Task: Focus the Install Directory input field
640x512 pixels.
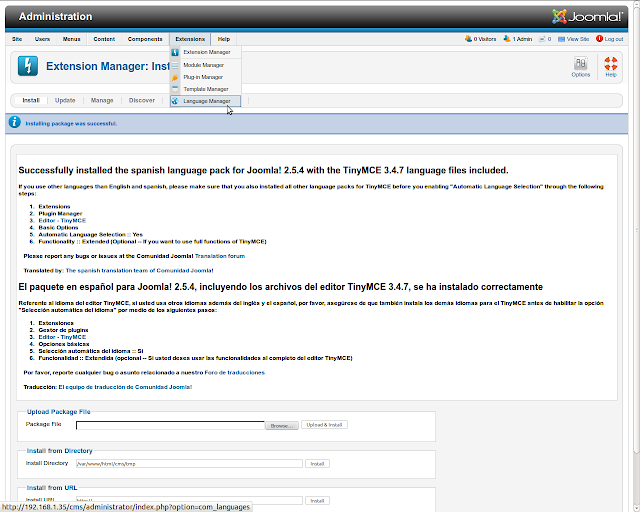Action: click(189, 464)
